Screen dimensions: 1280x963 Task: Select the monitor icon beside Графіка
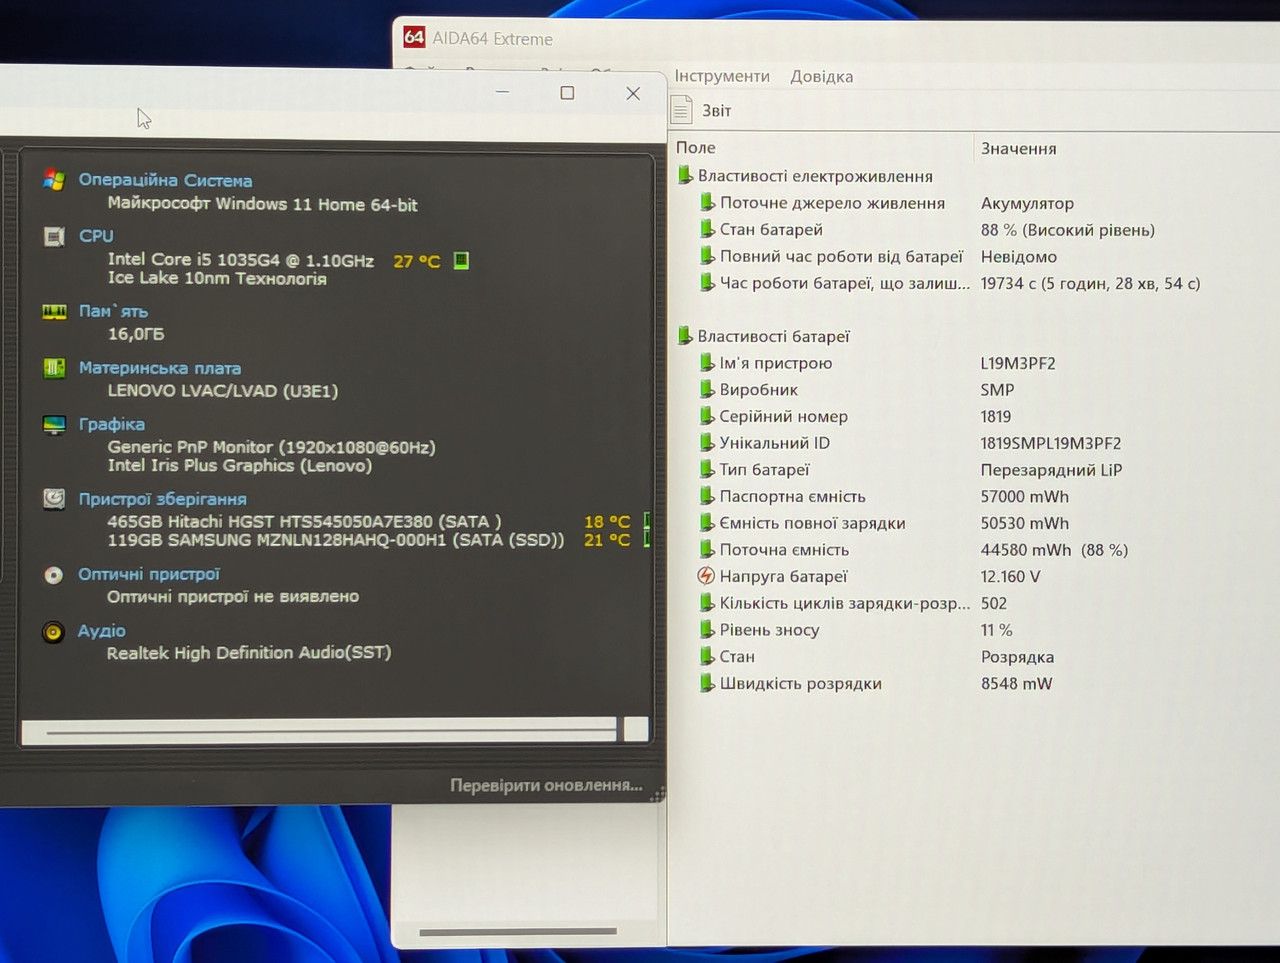coord(54,425)
